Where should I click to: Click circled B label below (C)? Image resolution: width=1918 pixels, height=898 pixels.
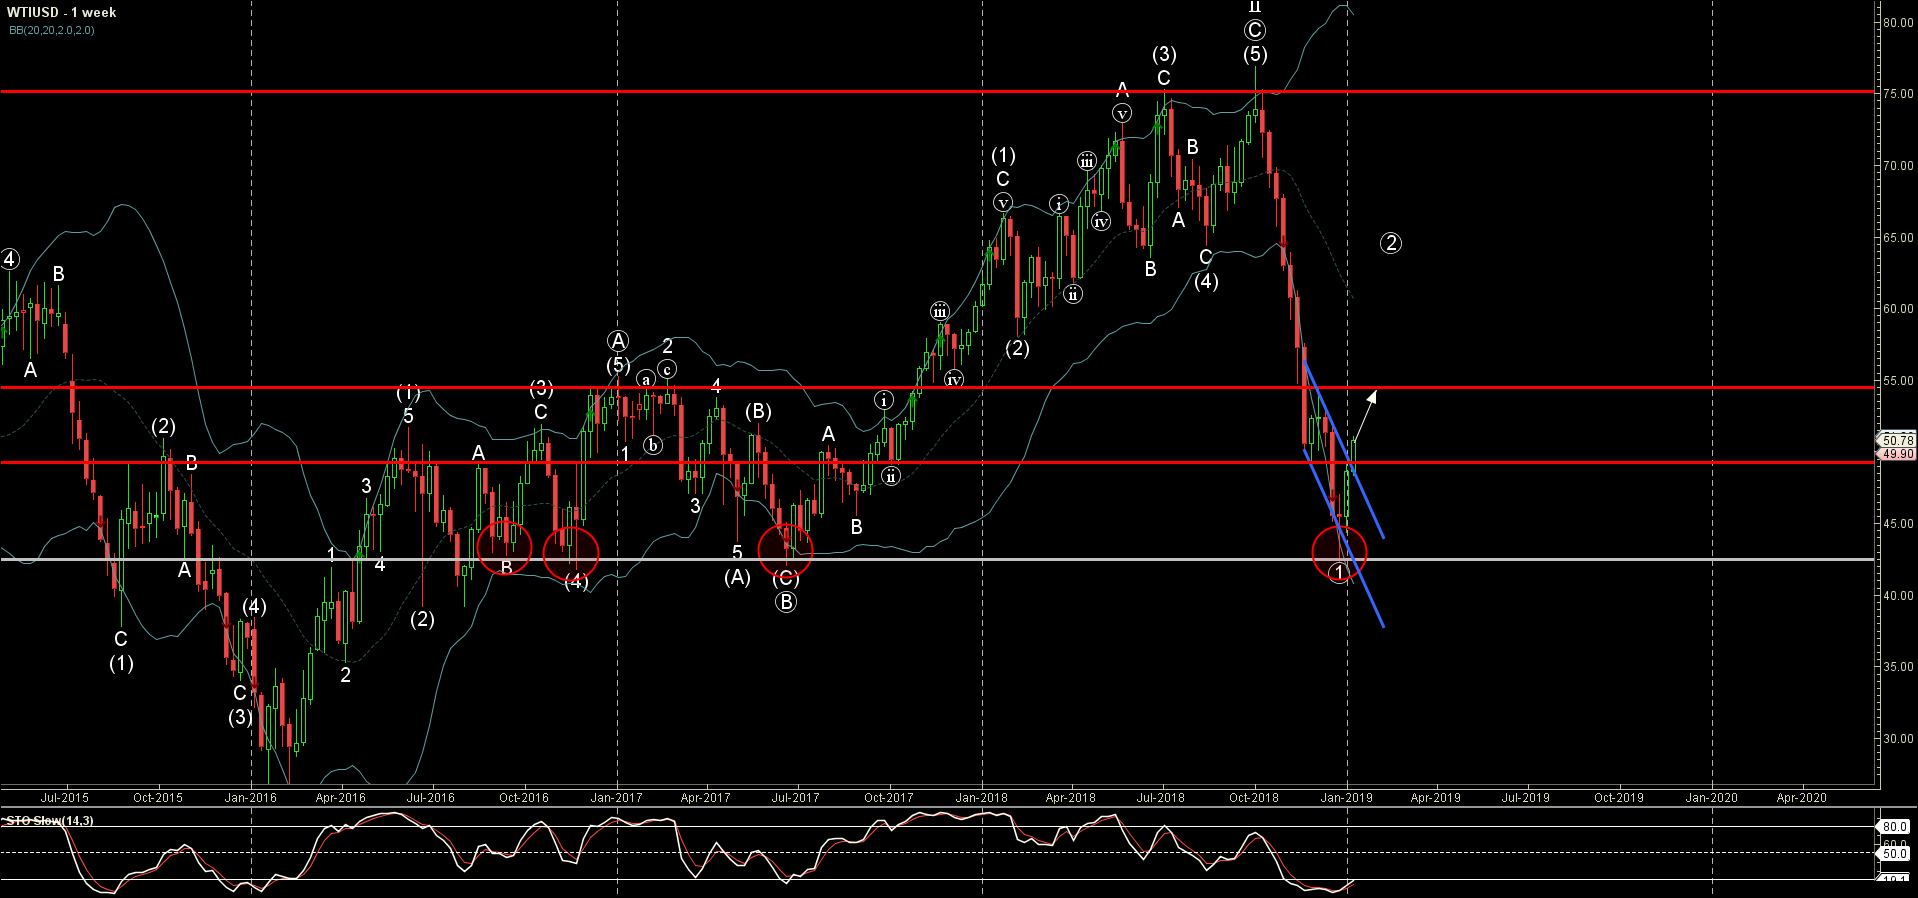click(x=786, y=602)
